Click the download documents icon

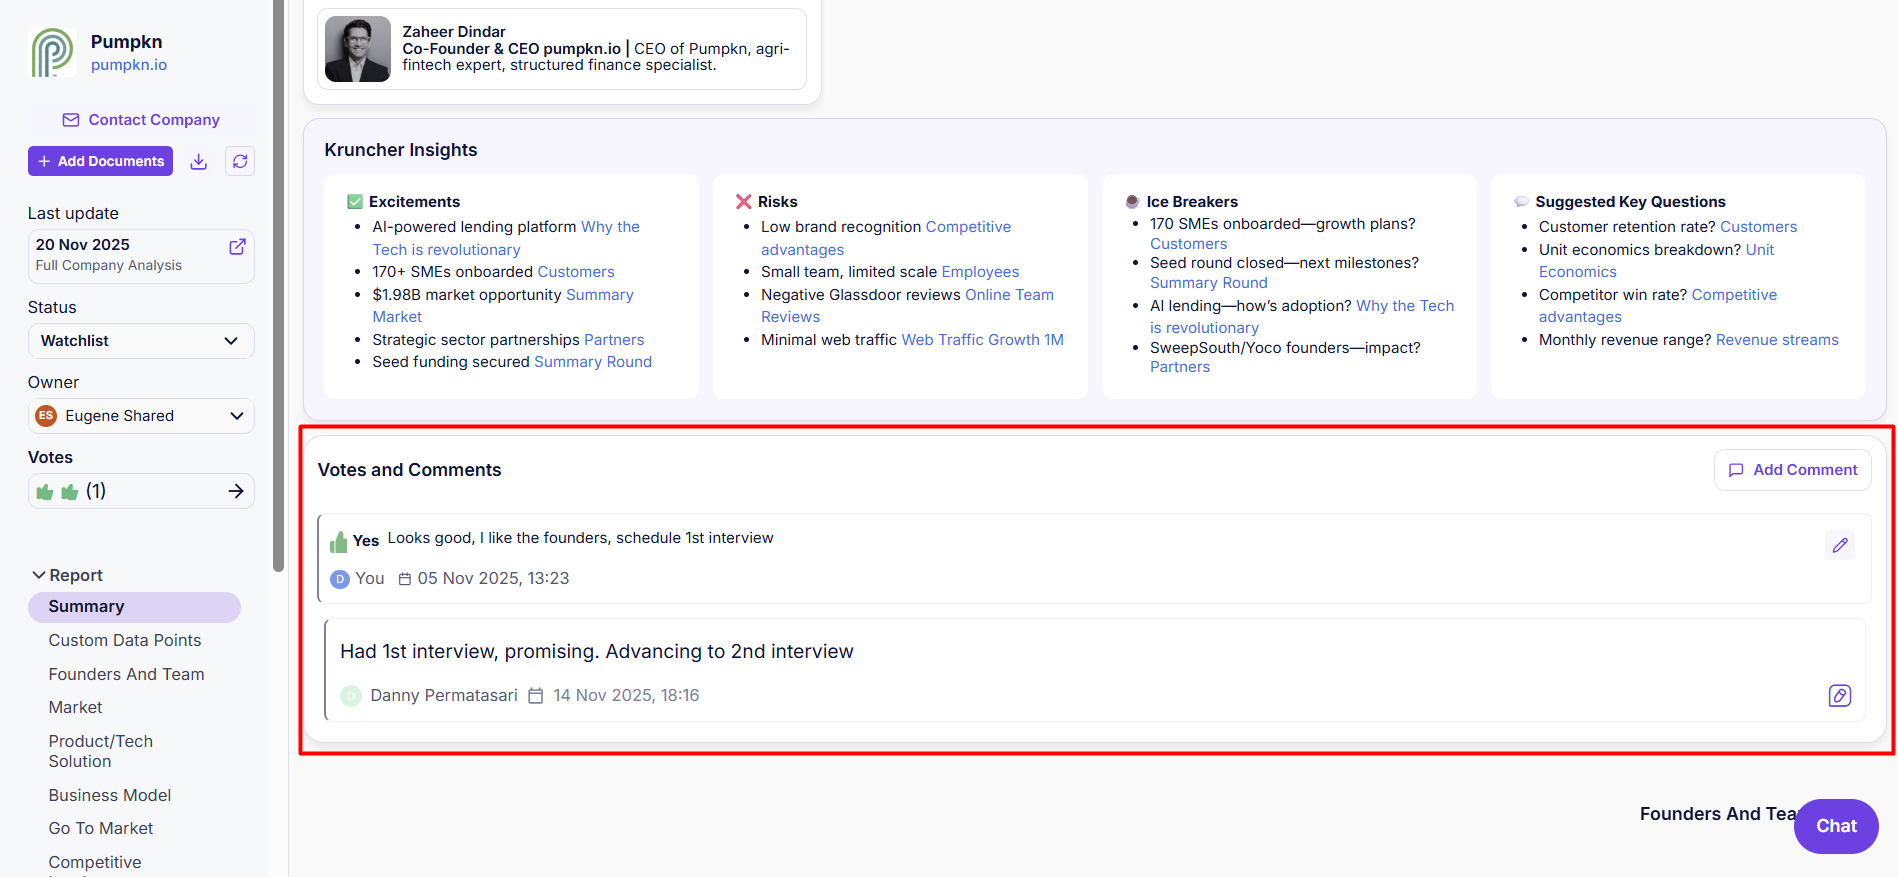click(199, 162)
